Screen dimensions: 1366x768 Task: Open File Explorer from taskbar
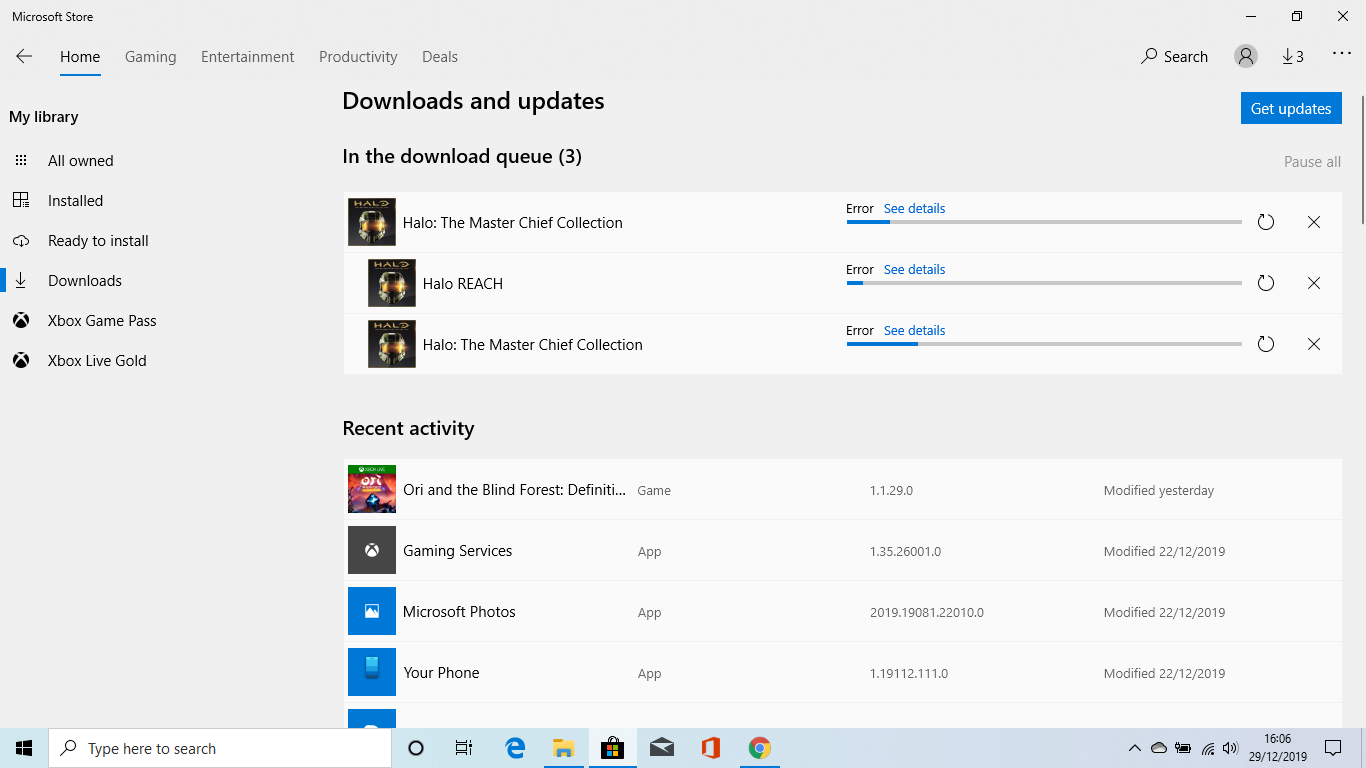(563, 748)
